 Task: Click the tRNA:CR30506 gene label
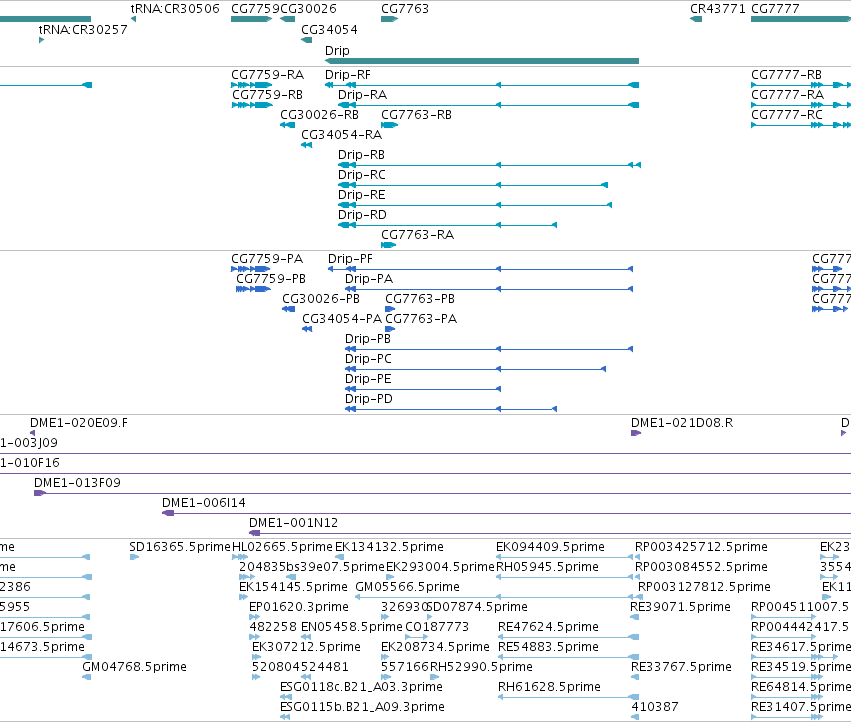pos(175,9)
